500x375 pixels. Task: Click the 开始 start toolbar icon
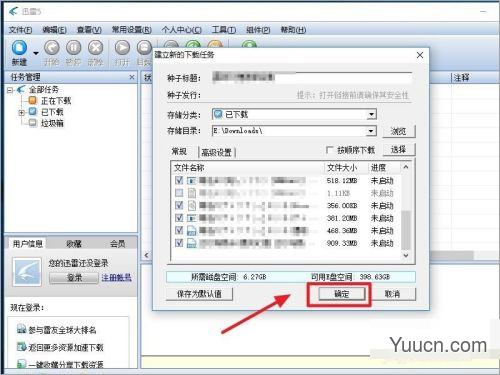point(51,48)
